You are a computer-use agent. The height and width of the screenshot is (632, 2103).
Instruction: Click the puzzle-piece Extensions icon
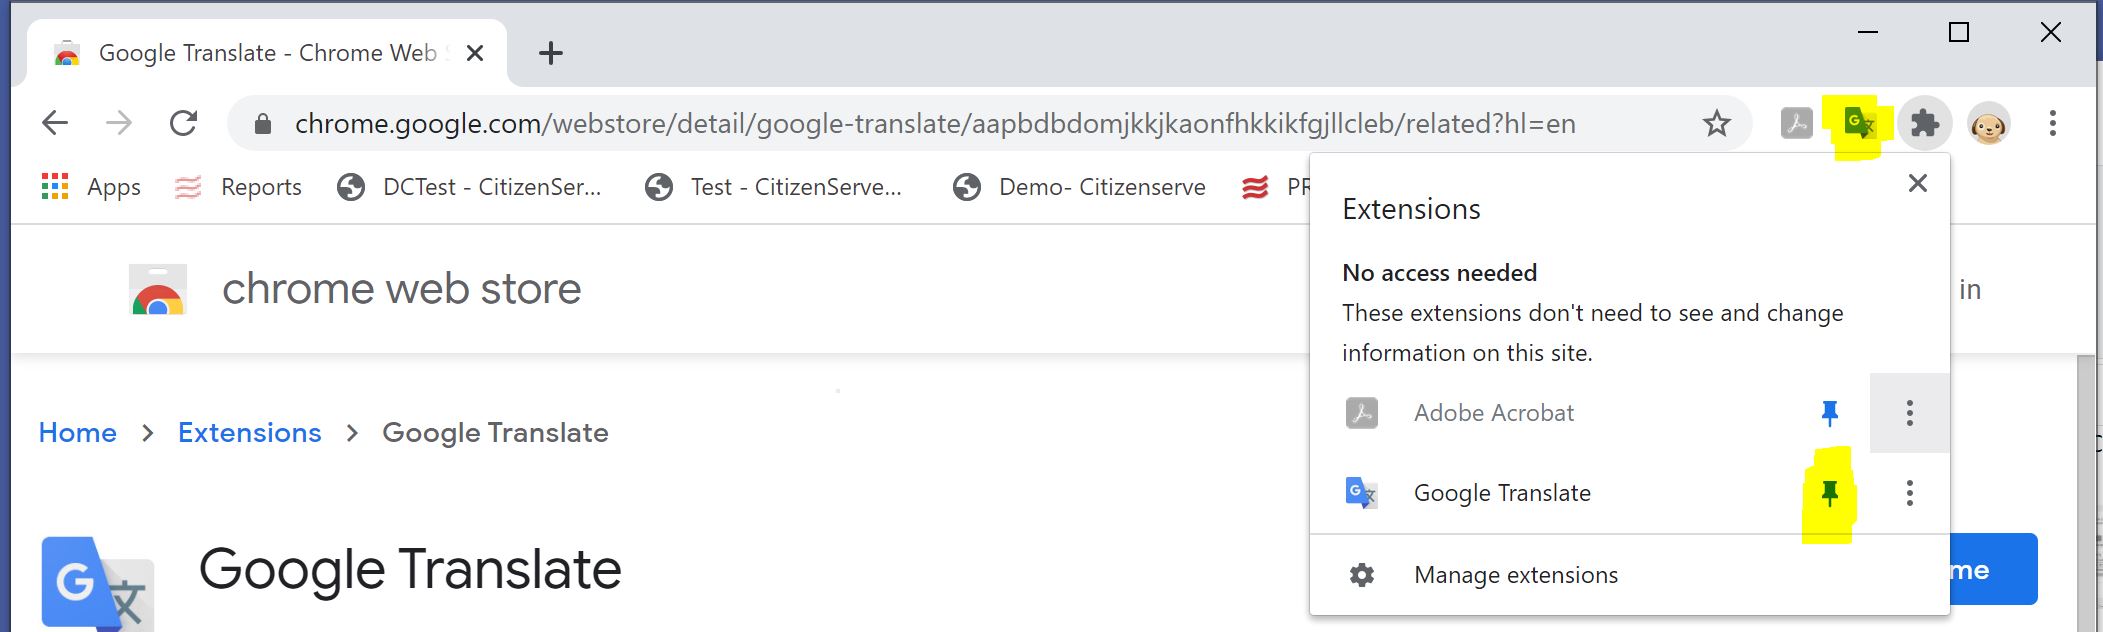[x=1924, y=124]
